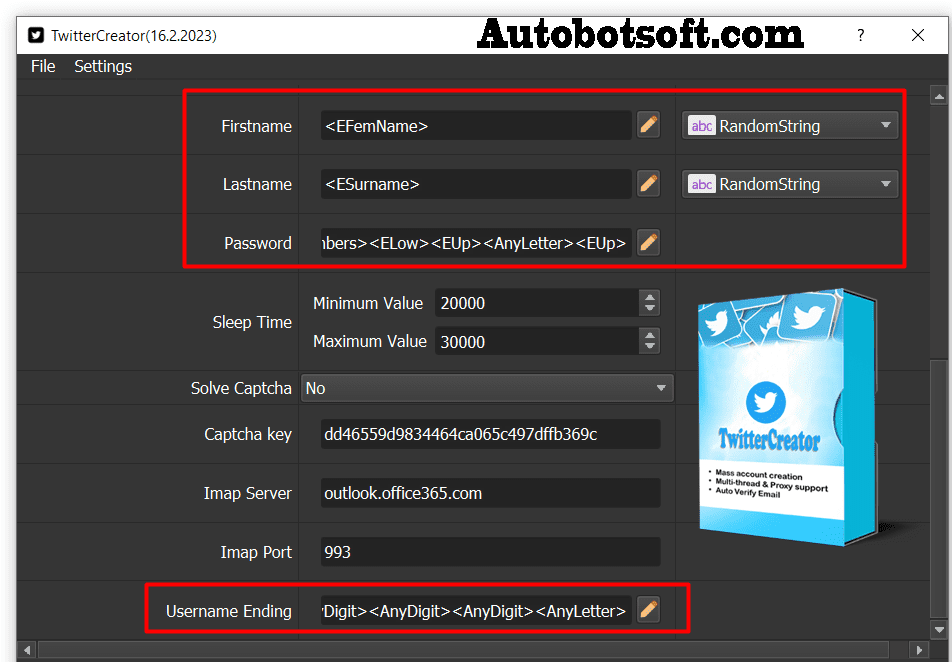The width and height of the screenshot is (952, 662).
Task: Open the Settings menu
Action: [103, 66]
